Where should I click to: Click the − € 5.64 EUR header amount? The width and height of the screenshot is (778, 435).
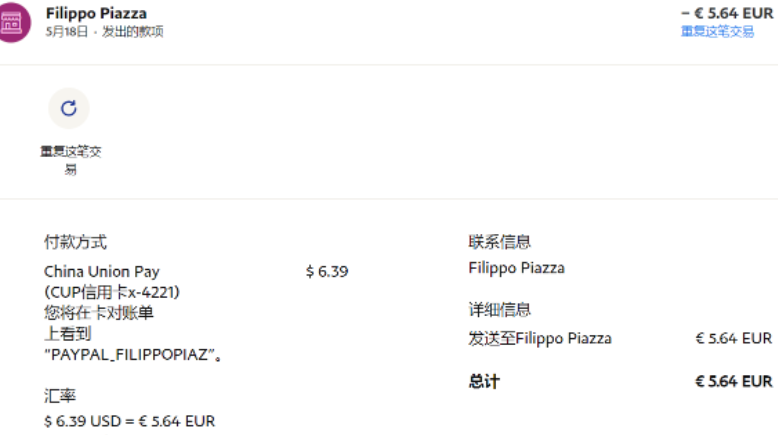[x=727, y=13]
